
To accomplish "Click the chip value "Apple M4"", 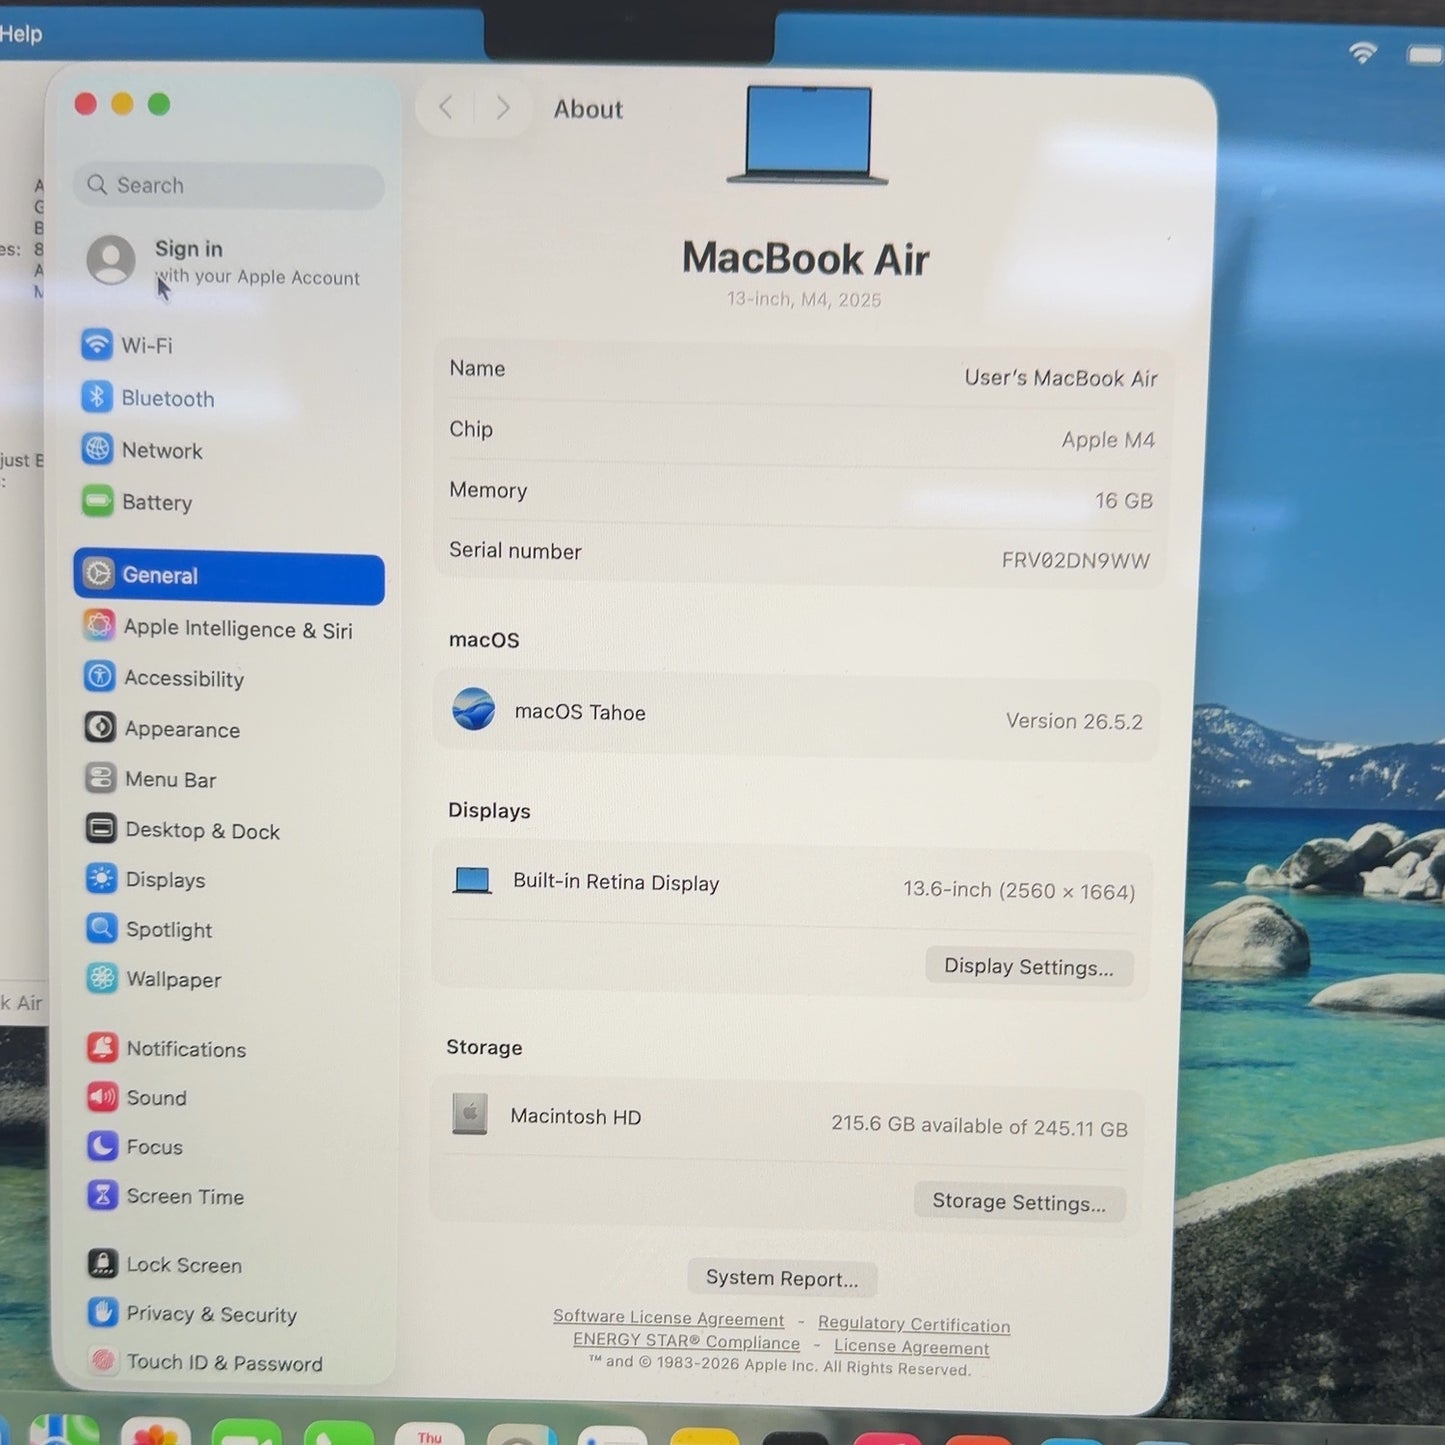I will [x=1108, y=440].
